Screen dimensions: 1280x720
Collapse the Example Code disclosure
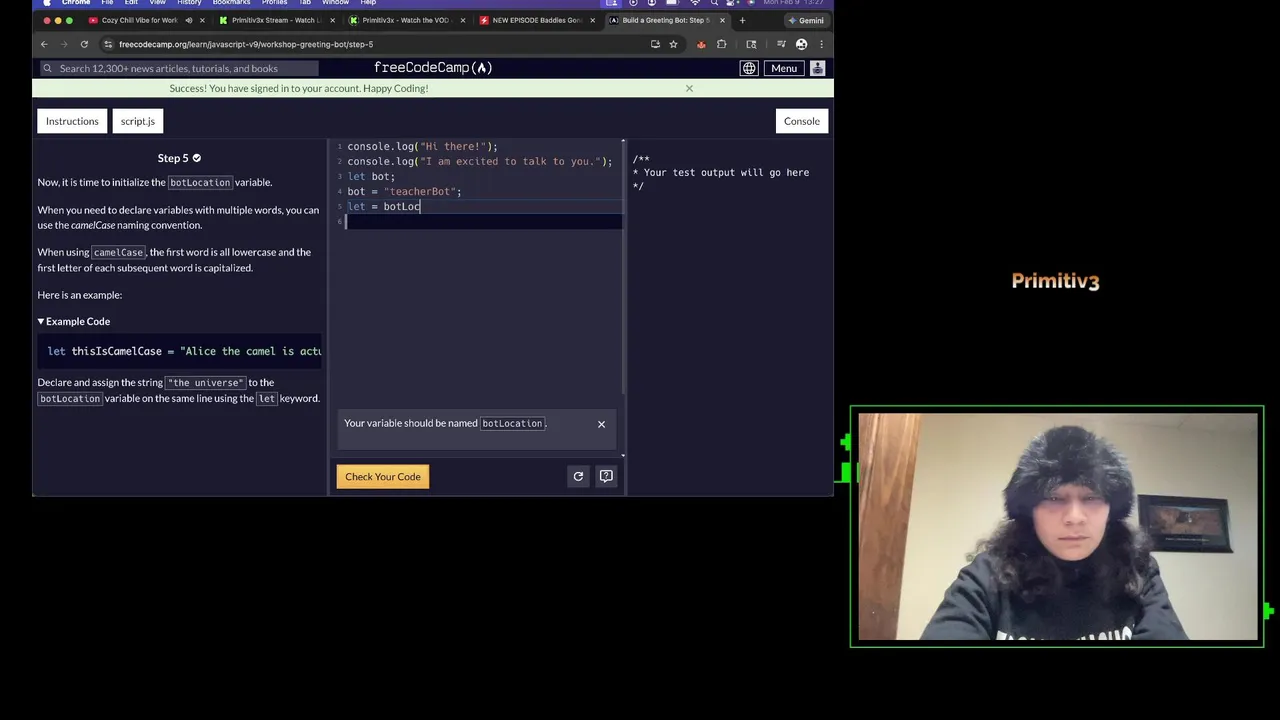click(74, 321)
